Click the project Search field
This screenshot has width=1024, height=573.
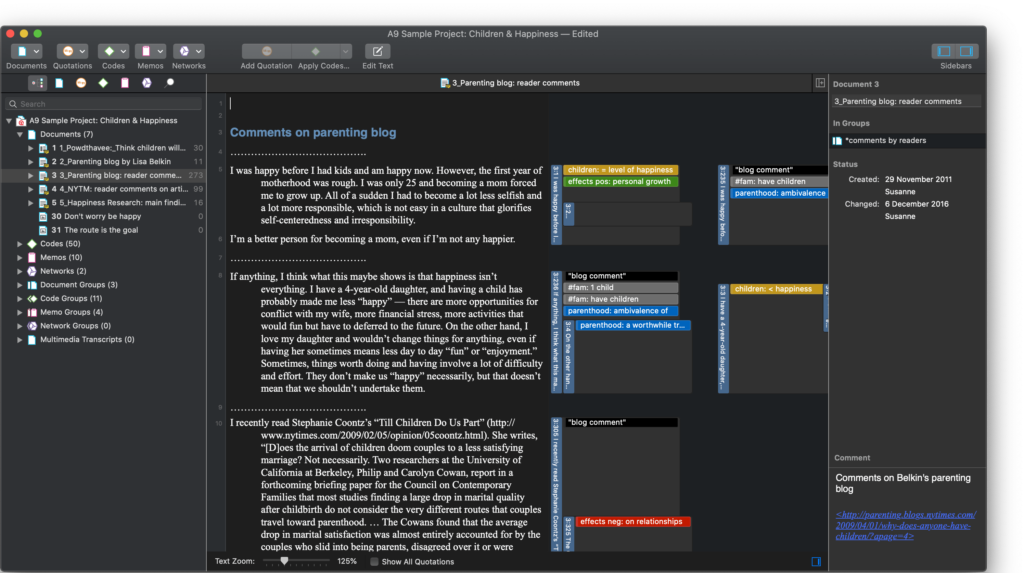(x=100, y=104)
